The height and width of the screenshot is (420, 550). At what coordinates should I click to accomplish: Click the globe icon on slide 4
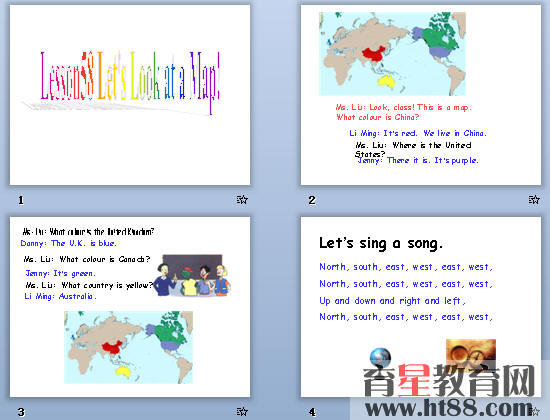pos(380,358)
